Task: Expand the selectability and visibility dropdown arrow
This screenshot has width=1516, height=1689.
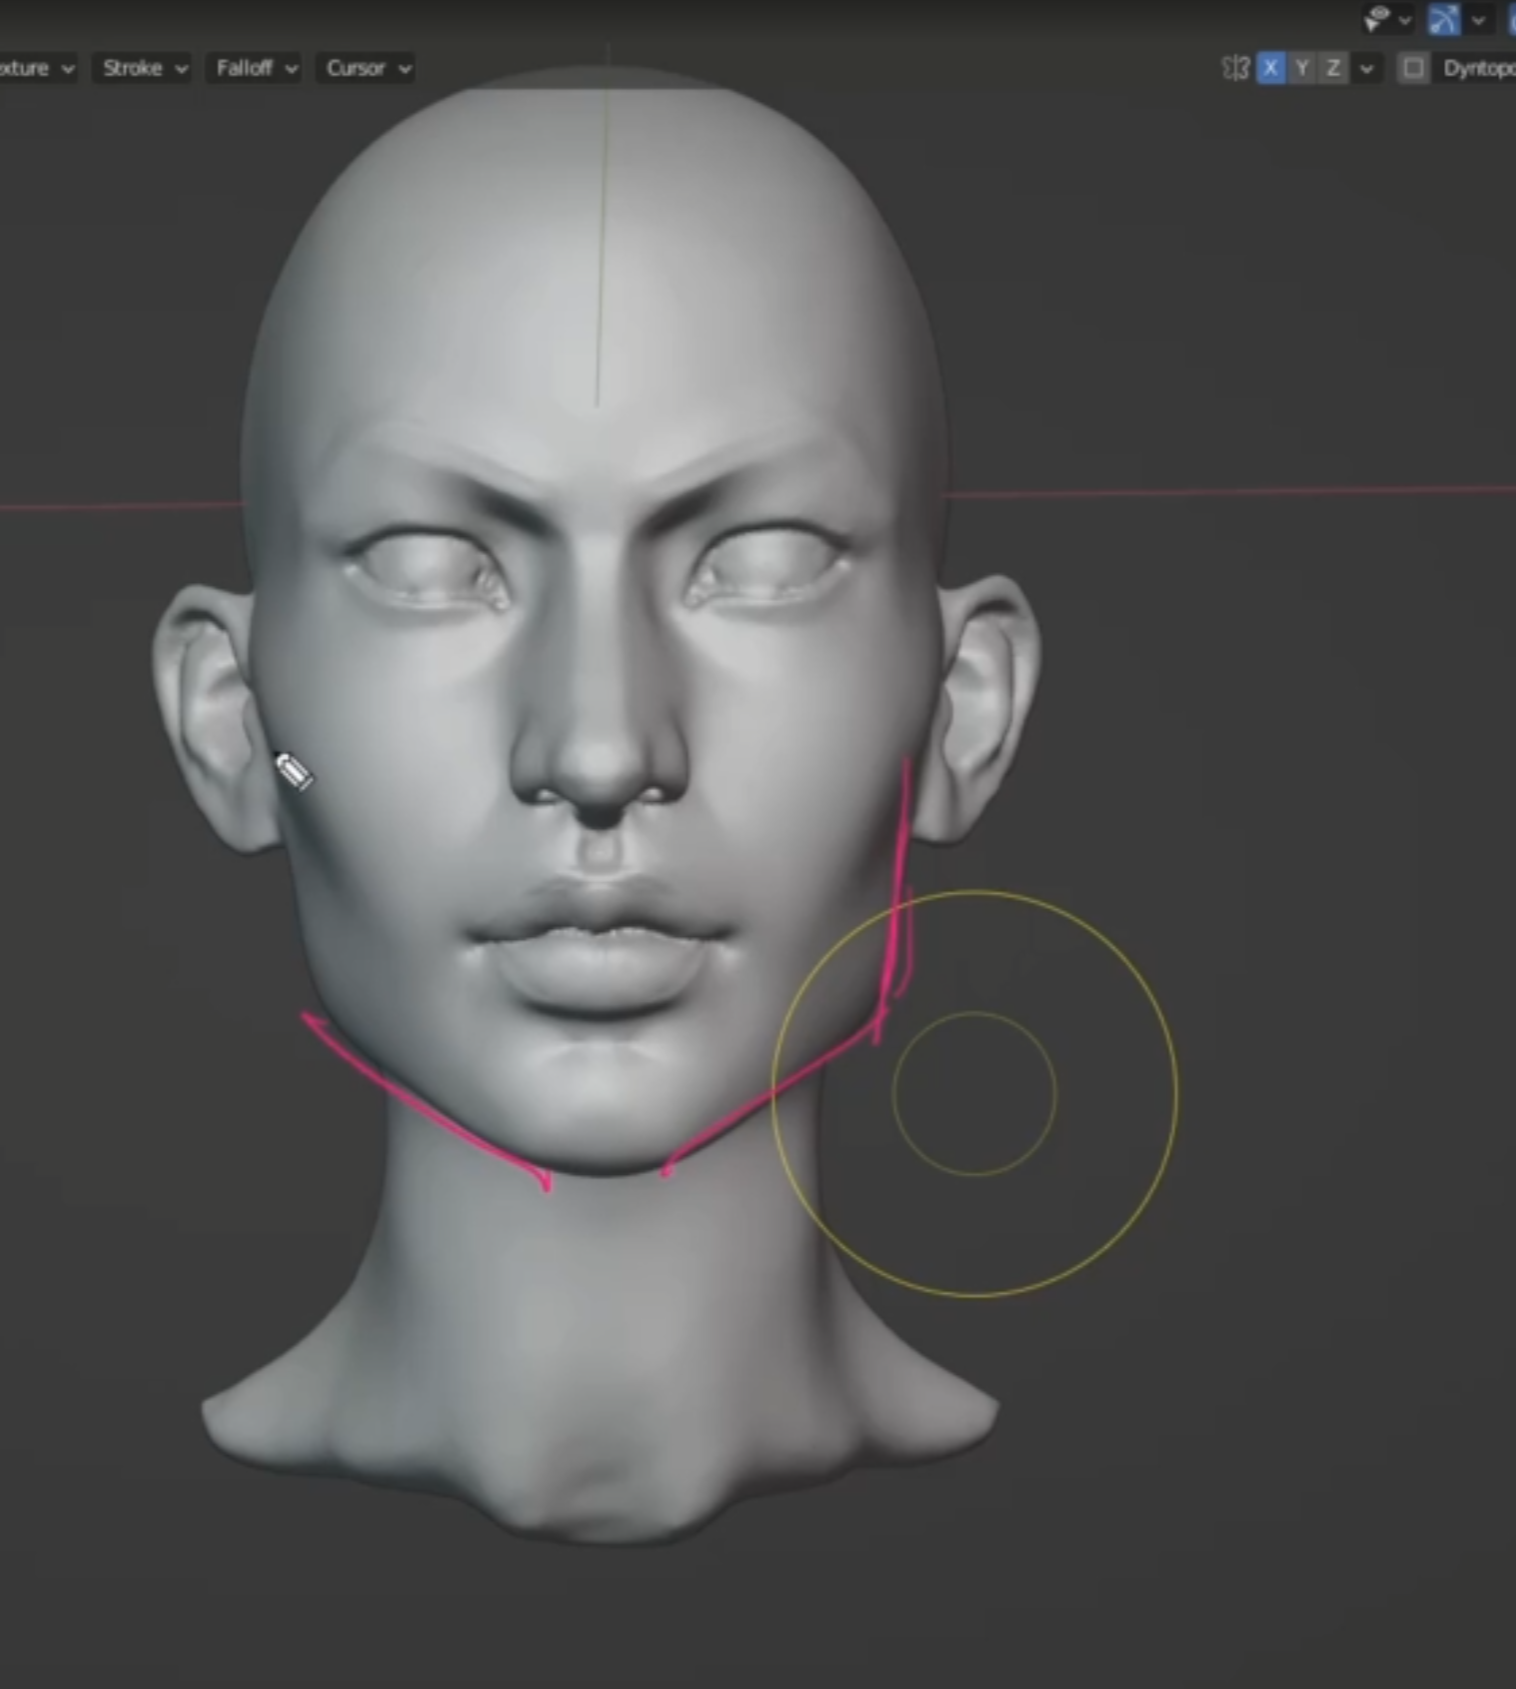Action: (1405, 19)
